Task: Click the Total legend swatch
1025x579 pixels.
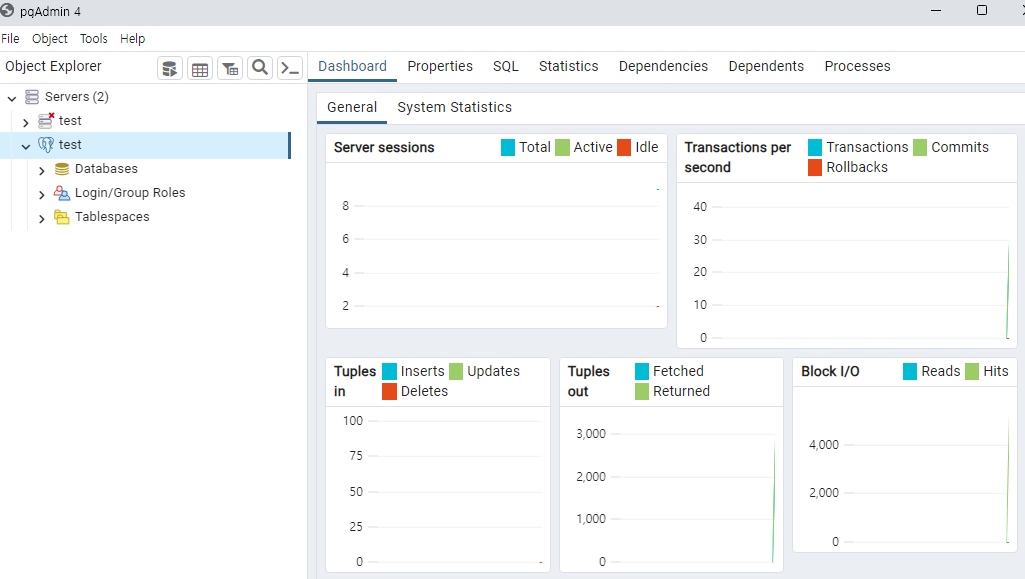Action: [x=508, y=148]
